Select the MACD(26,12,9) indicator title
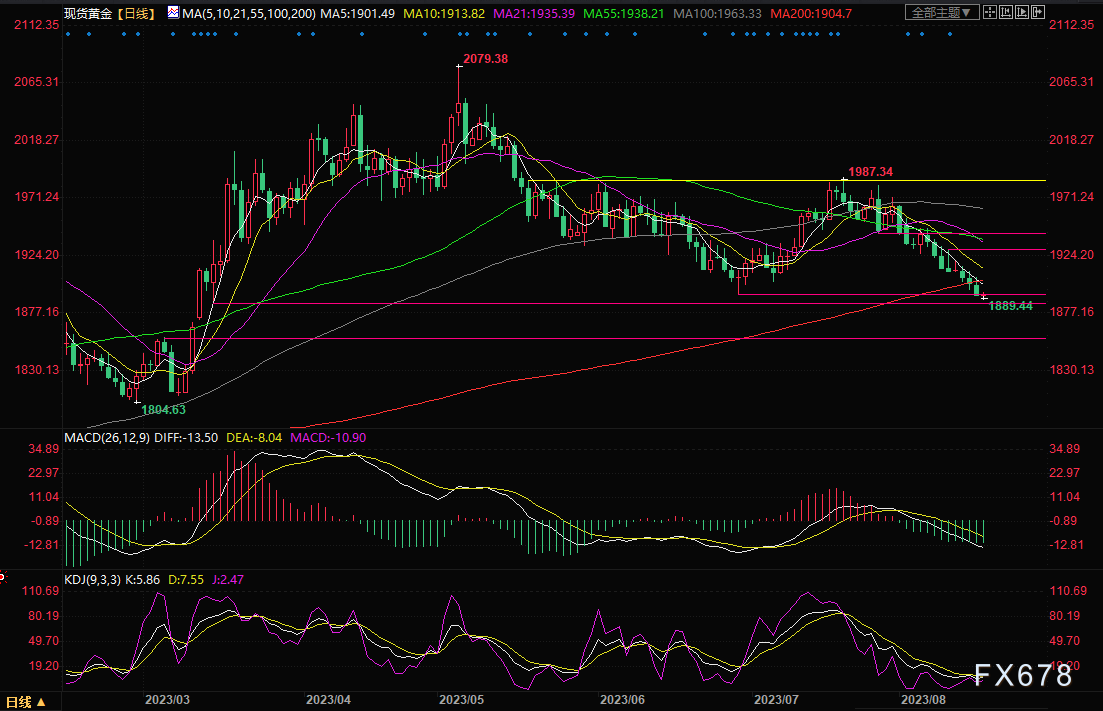Viewport: 1103px width, 711px height. 108,438
